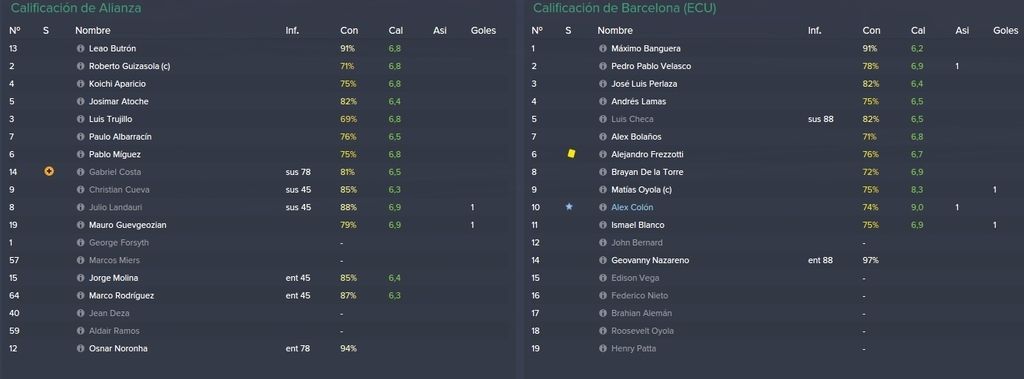This screenshot has height=379, width=1024.
Task: Click yellow card icon for Alejandro Frezzotti
Action: click(x=571, y=154)
